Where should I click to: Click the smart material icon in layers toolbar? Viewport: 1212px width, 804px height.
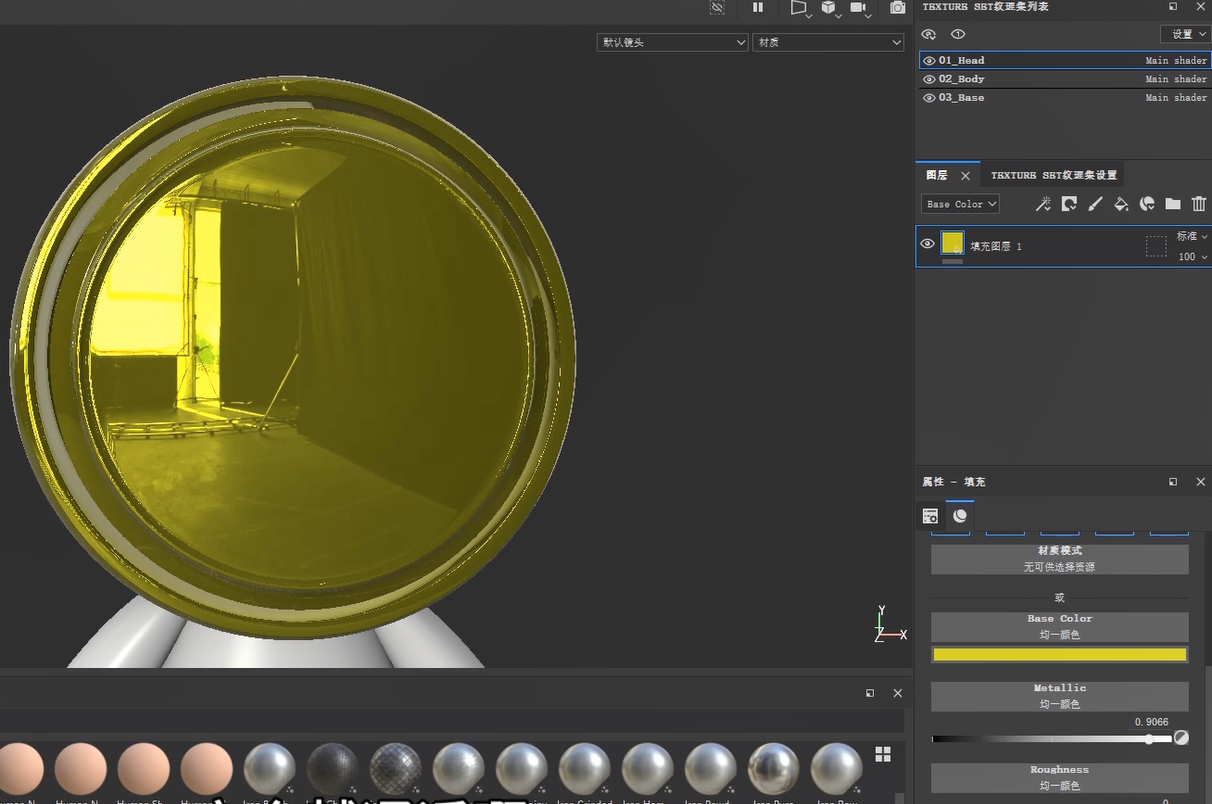tap(1147, 204)
